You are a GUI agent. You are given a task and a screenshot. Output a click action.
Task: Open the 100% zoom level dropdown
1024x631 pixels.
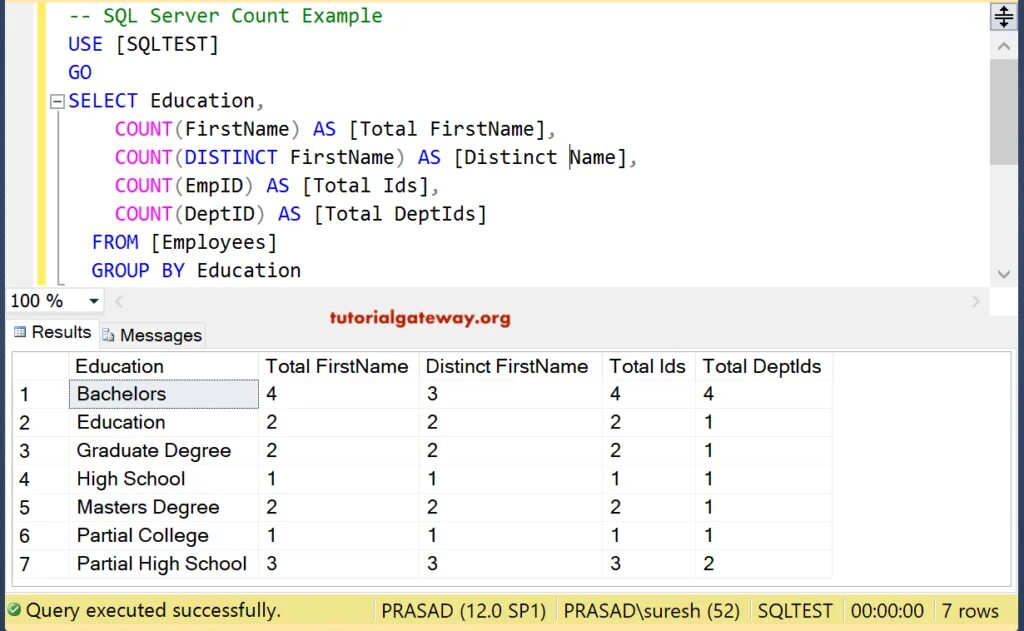(x=93, y=300)
